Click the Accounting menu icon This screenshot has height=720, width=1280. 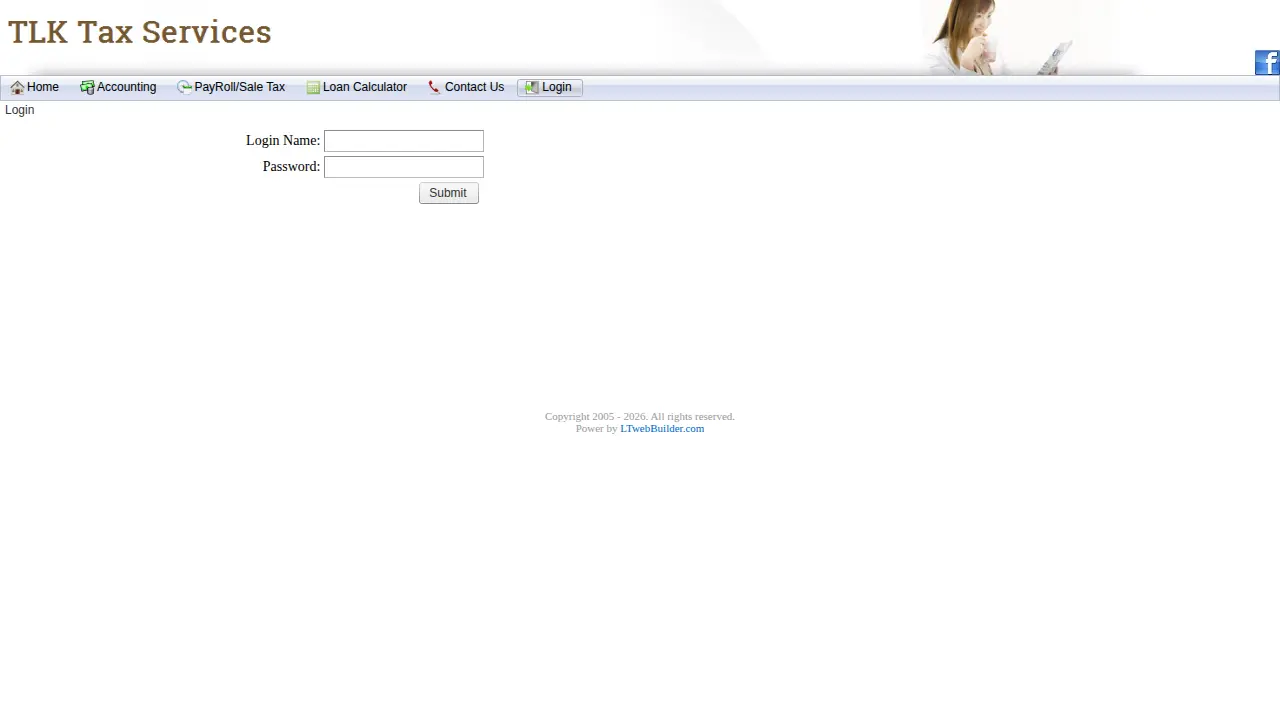click(x=87, y=88)
